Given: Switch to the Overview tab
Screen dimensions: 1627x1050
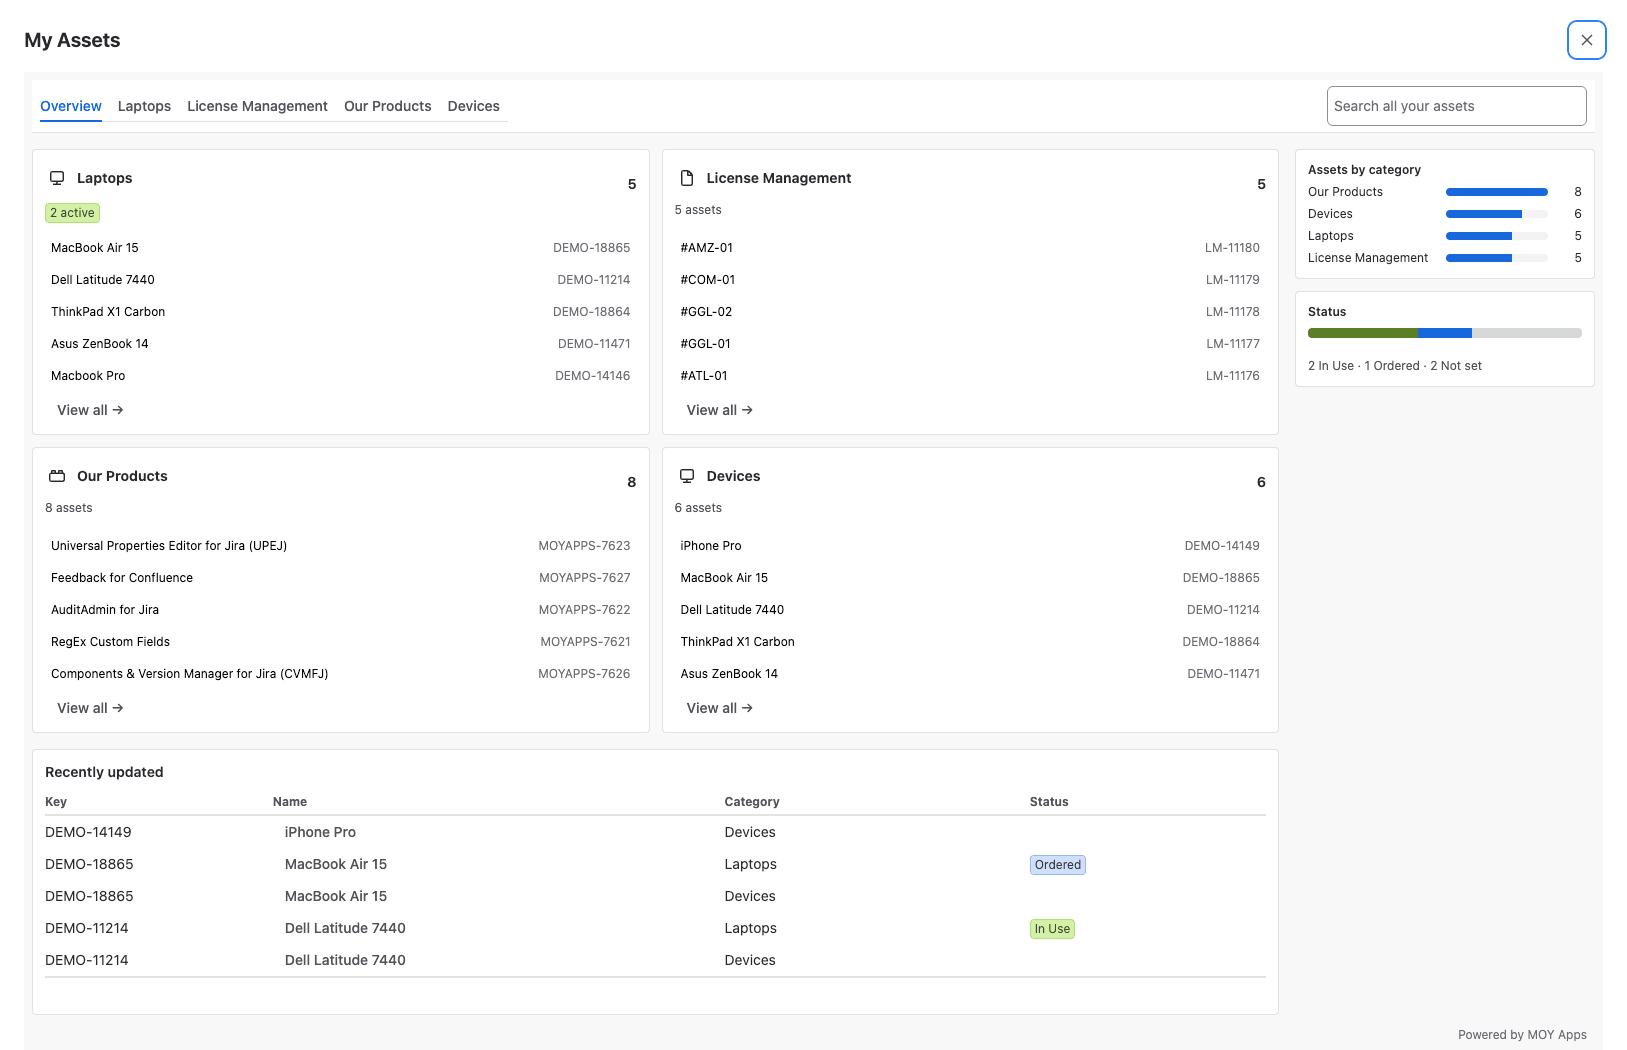Looking at the screenshot, I should pyautogui.click(x=71, y=106).
